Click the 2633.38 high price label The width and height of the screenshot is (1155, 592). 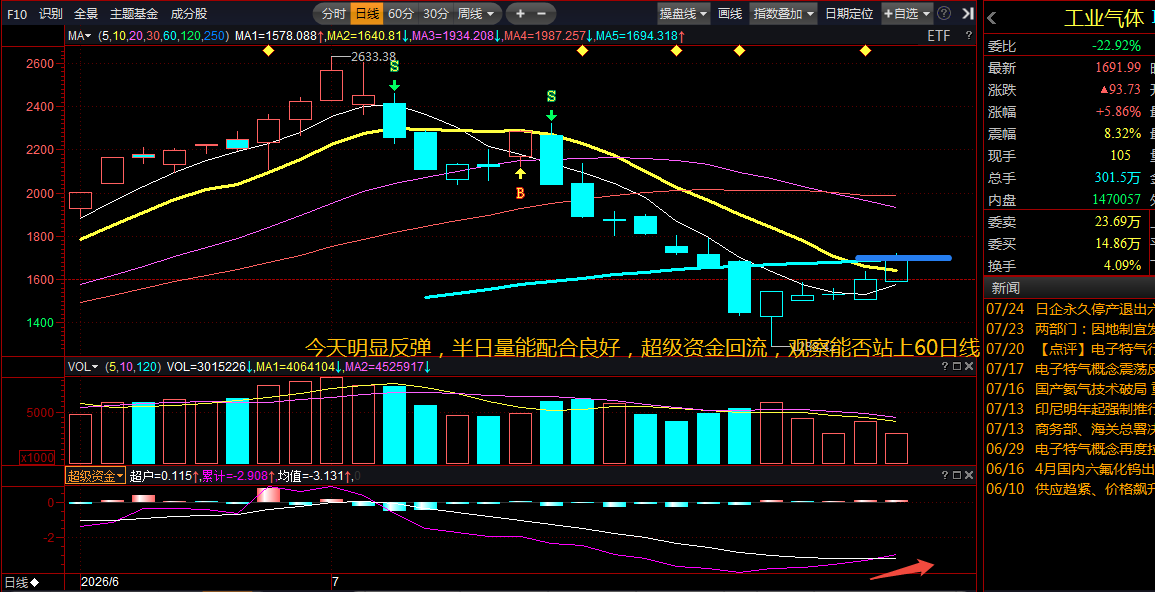pos(373,57)
